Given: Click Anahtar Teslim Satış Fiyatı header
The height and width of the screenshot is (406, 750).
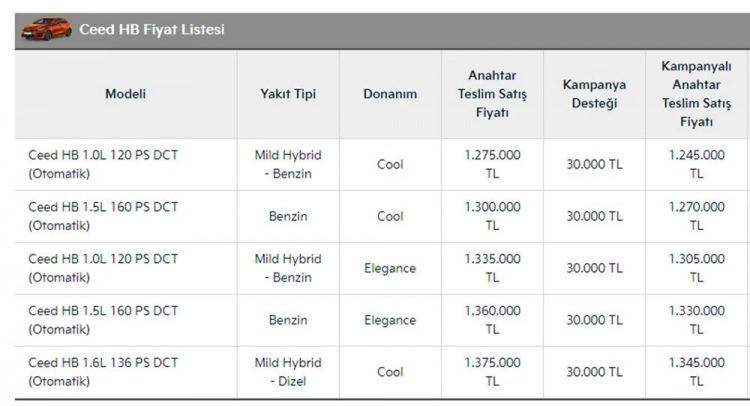Looking at the screenshot, I should 492,94.
